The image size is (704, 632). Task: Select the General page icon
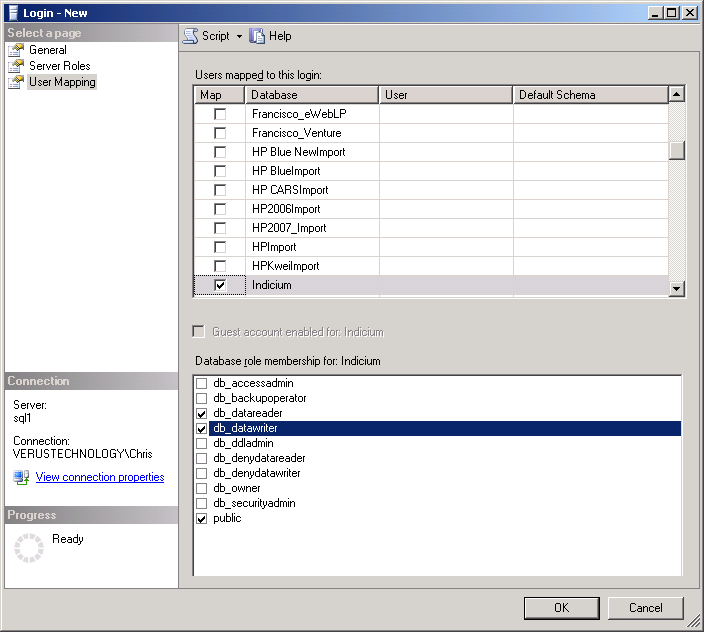coord(16,50)
